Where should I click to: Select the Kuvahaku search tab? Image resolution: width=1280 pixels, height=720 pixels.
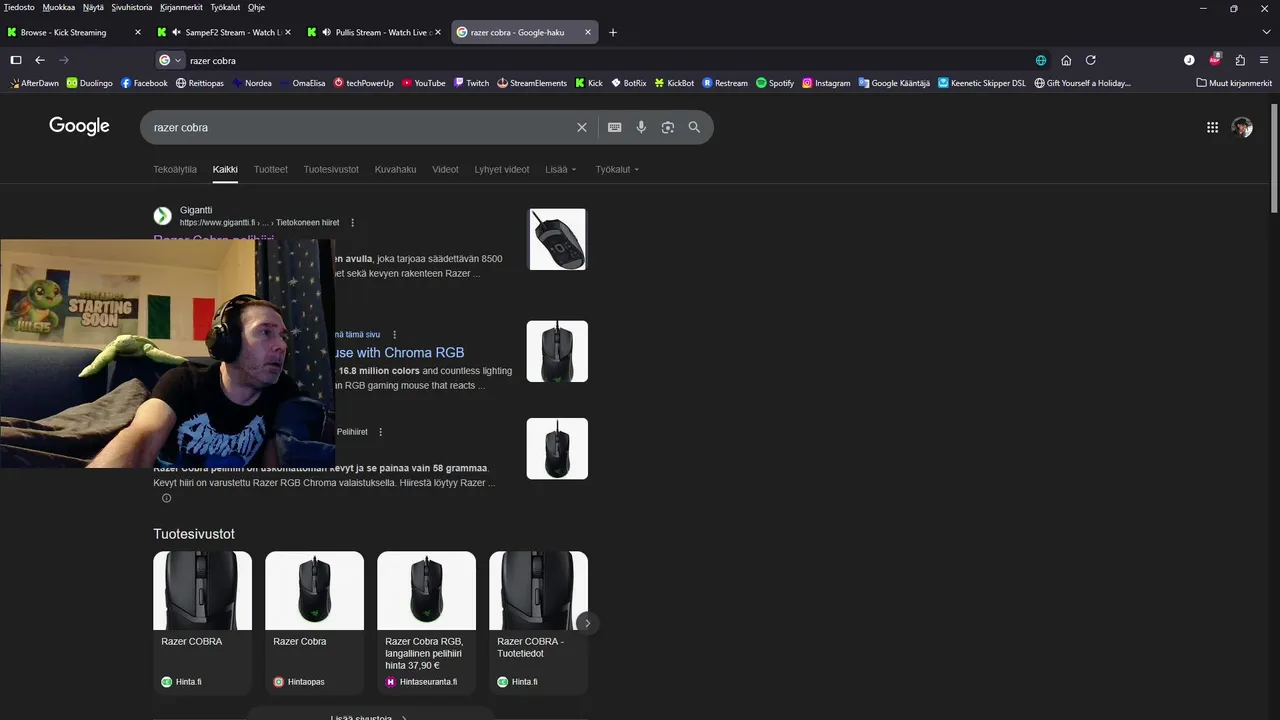pos(395,169)
